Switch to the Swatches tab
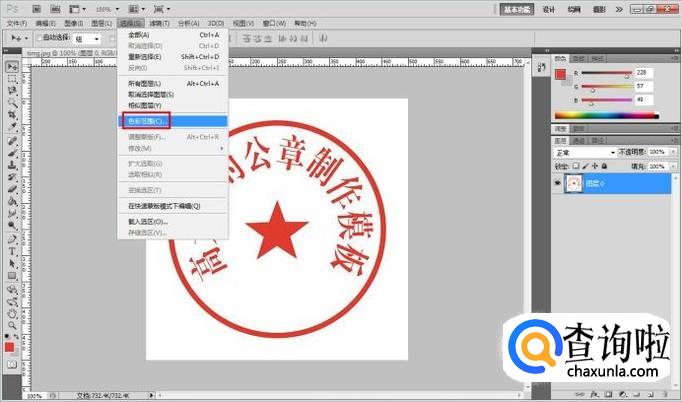Image resolution: width=682 pixels, height=402 pixels. [x=578, y=58]
